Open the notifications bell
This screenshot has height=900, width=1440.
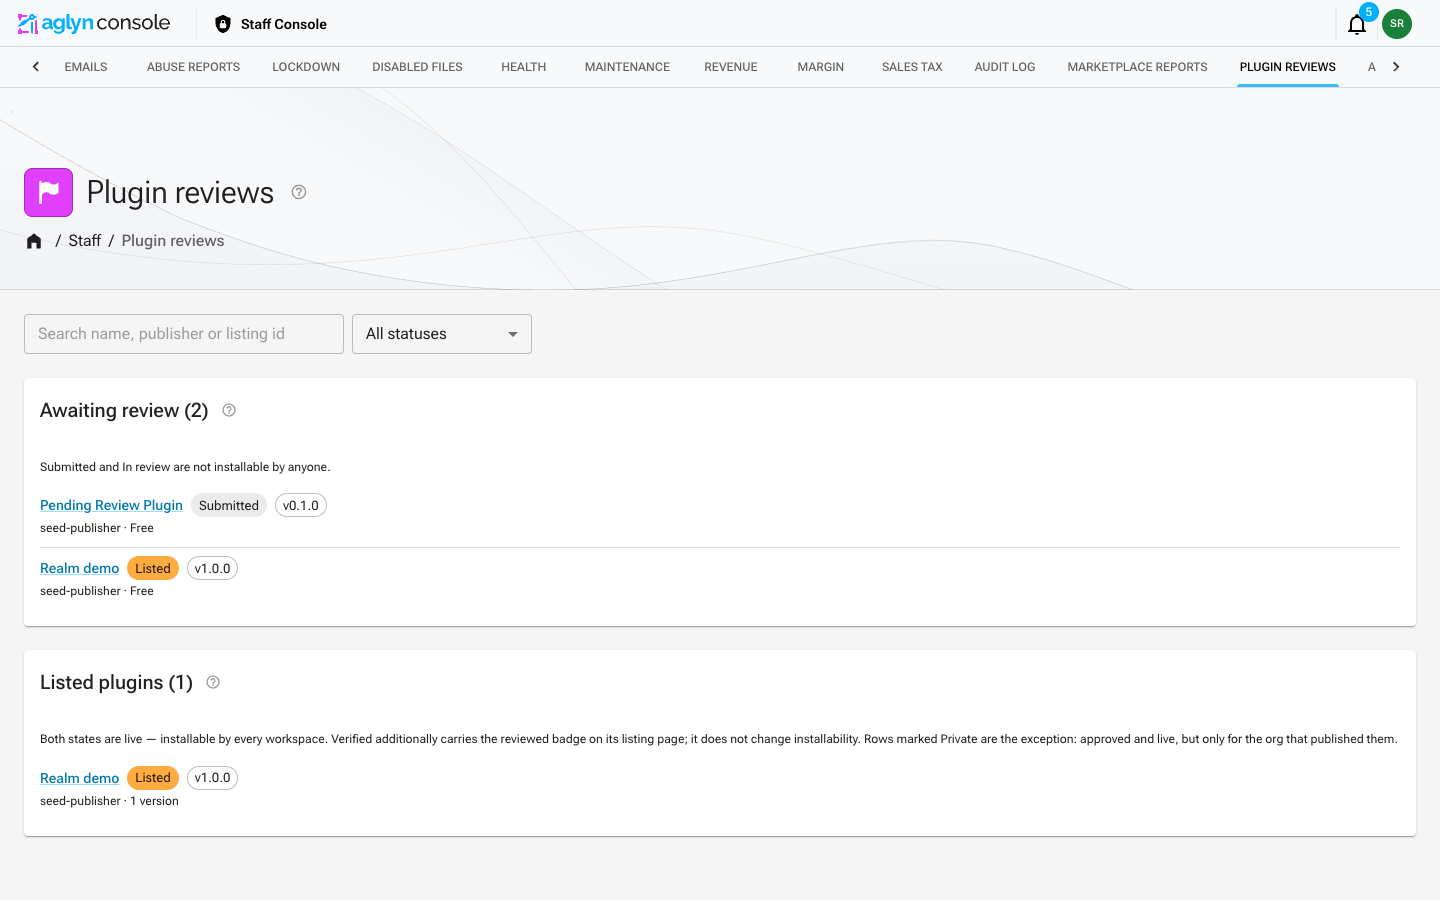click(x=1357, y=24)
